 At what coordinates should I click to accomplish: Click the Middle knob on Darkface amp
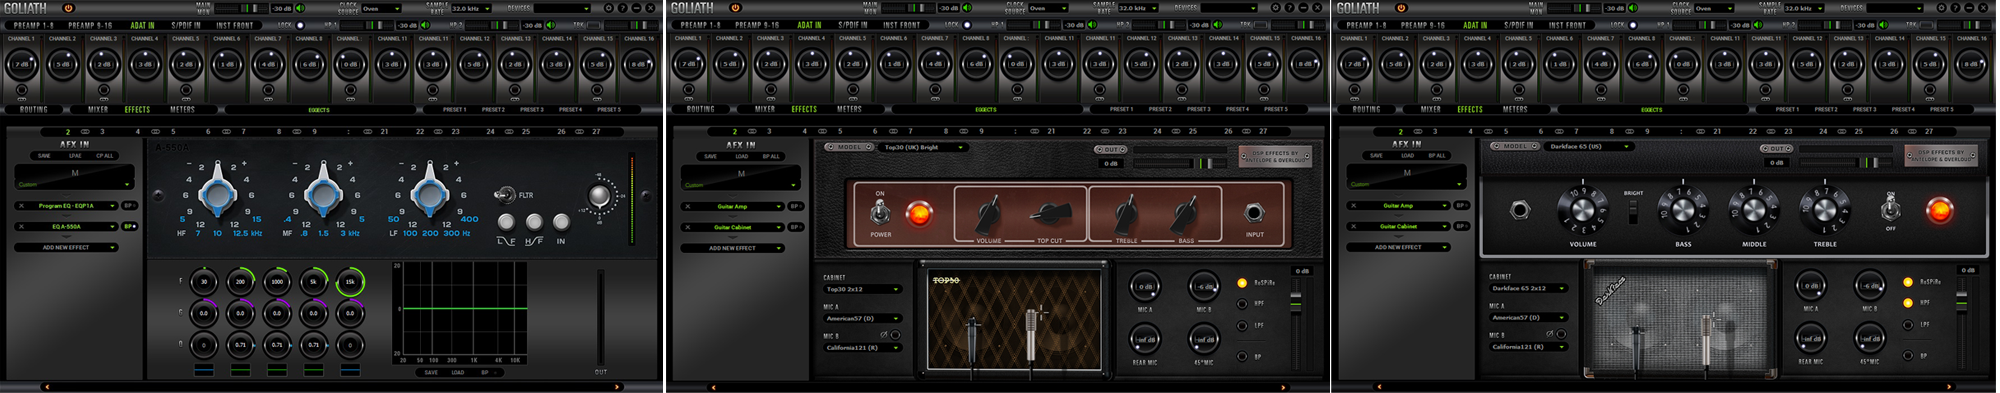point(1754,210)
